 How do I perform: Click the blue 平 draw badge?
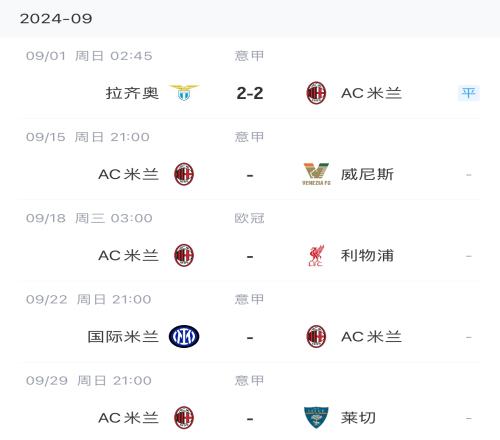pos(468,93)
